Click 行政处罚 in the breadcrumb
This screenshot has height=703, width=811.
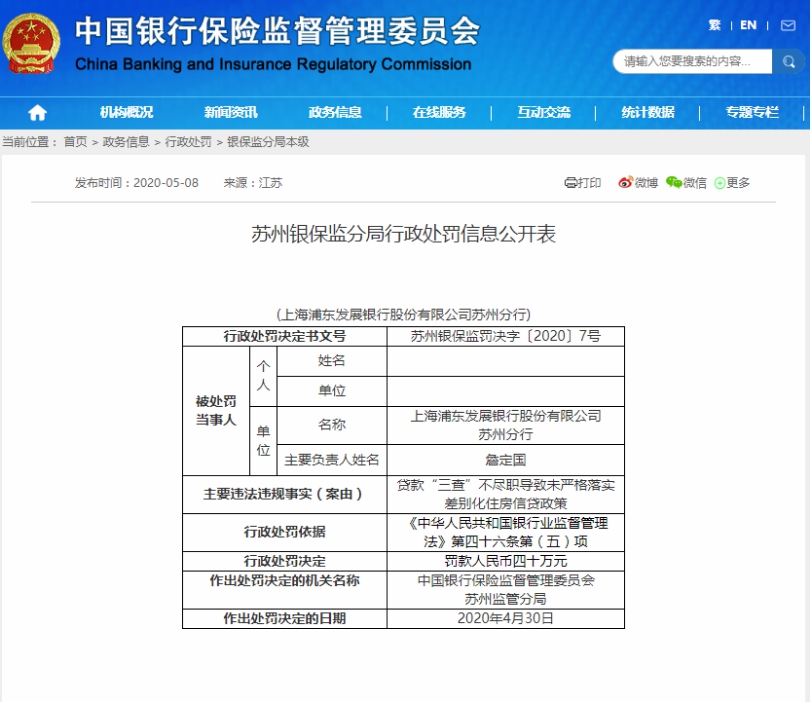coord(188,142)
